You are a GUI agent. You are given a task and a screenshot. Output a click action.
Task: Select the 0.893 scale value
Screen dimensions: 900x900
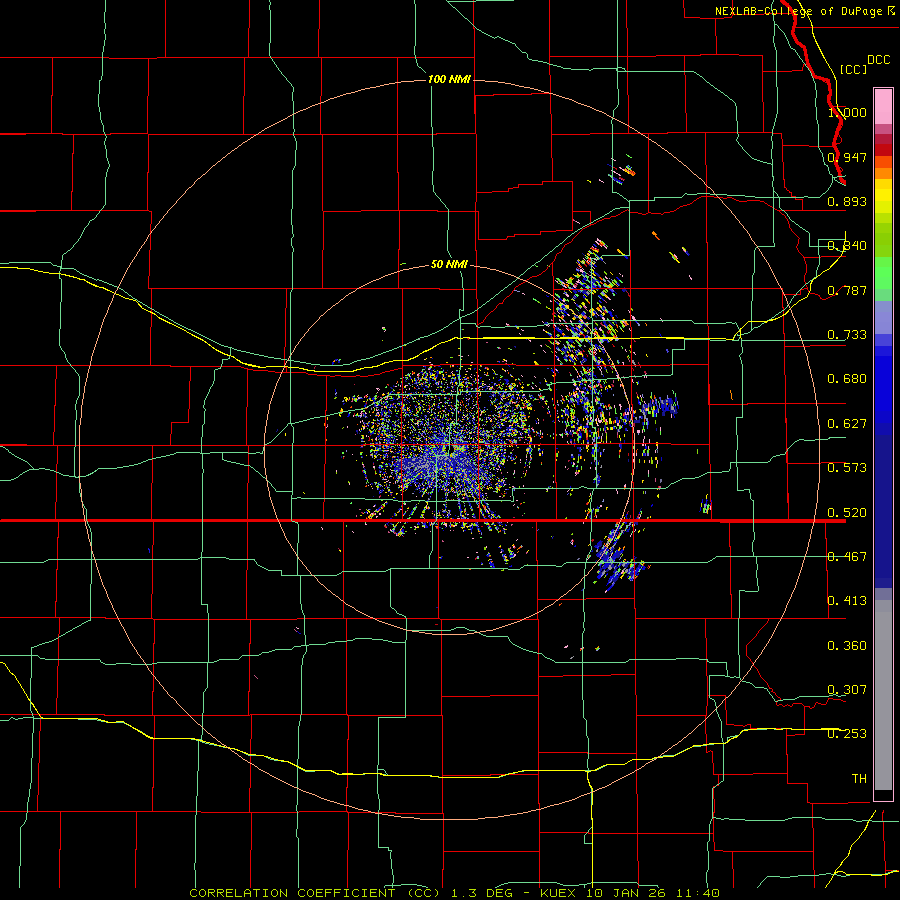pyautogui.click(x=847, y=201)
